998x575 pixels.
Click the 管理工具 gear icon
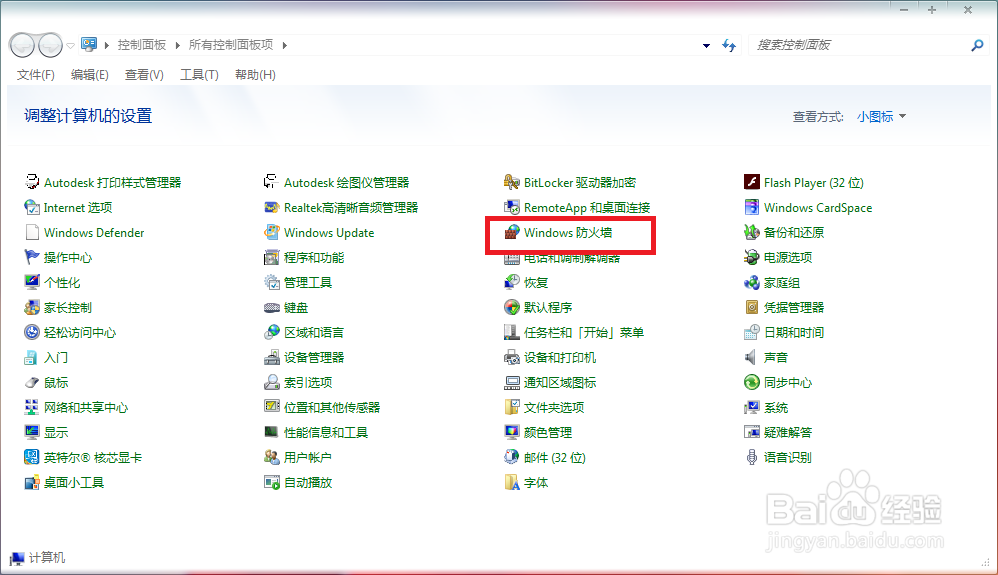272,282
